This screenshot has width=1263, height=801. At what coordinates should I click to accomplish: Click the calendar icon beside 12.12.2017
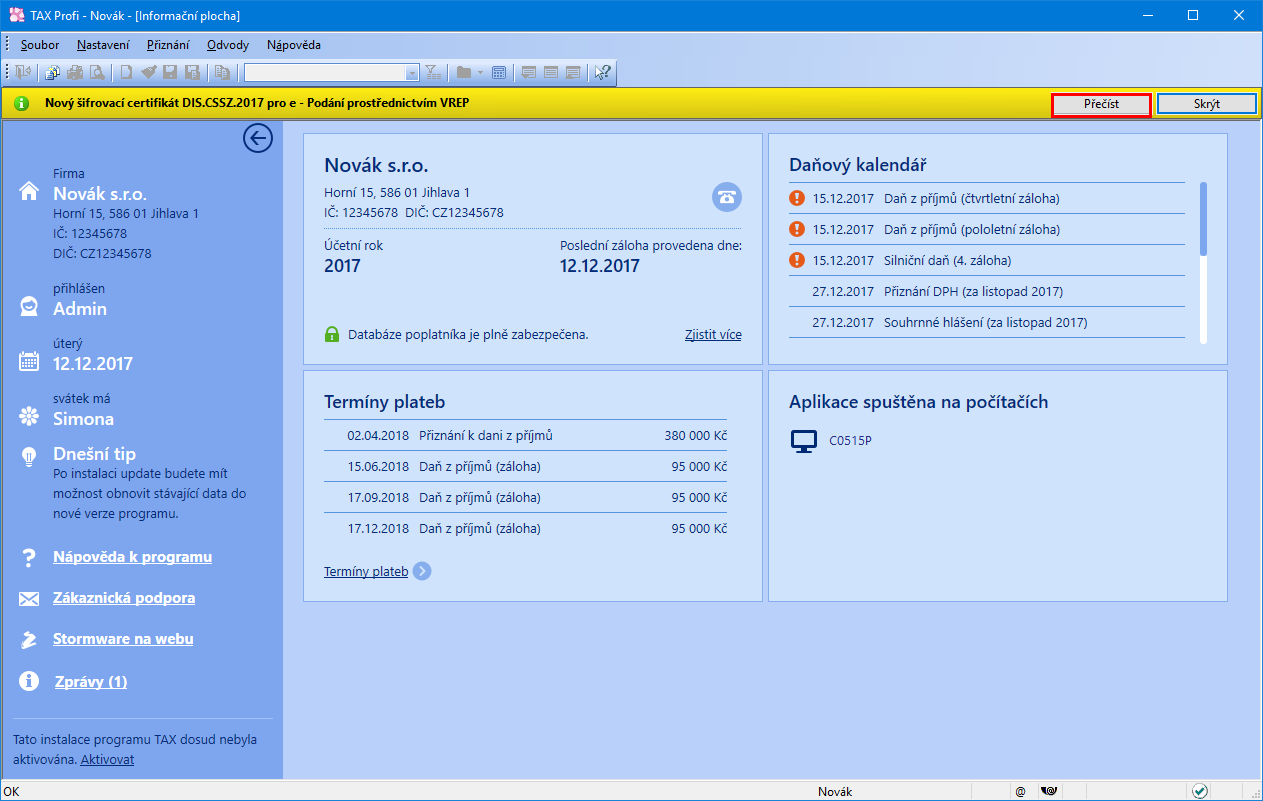pyautogui.click(x=29, y=362)
